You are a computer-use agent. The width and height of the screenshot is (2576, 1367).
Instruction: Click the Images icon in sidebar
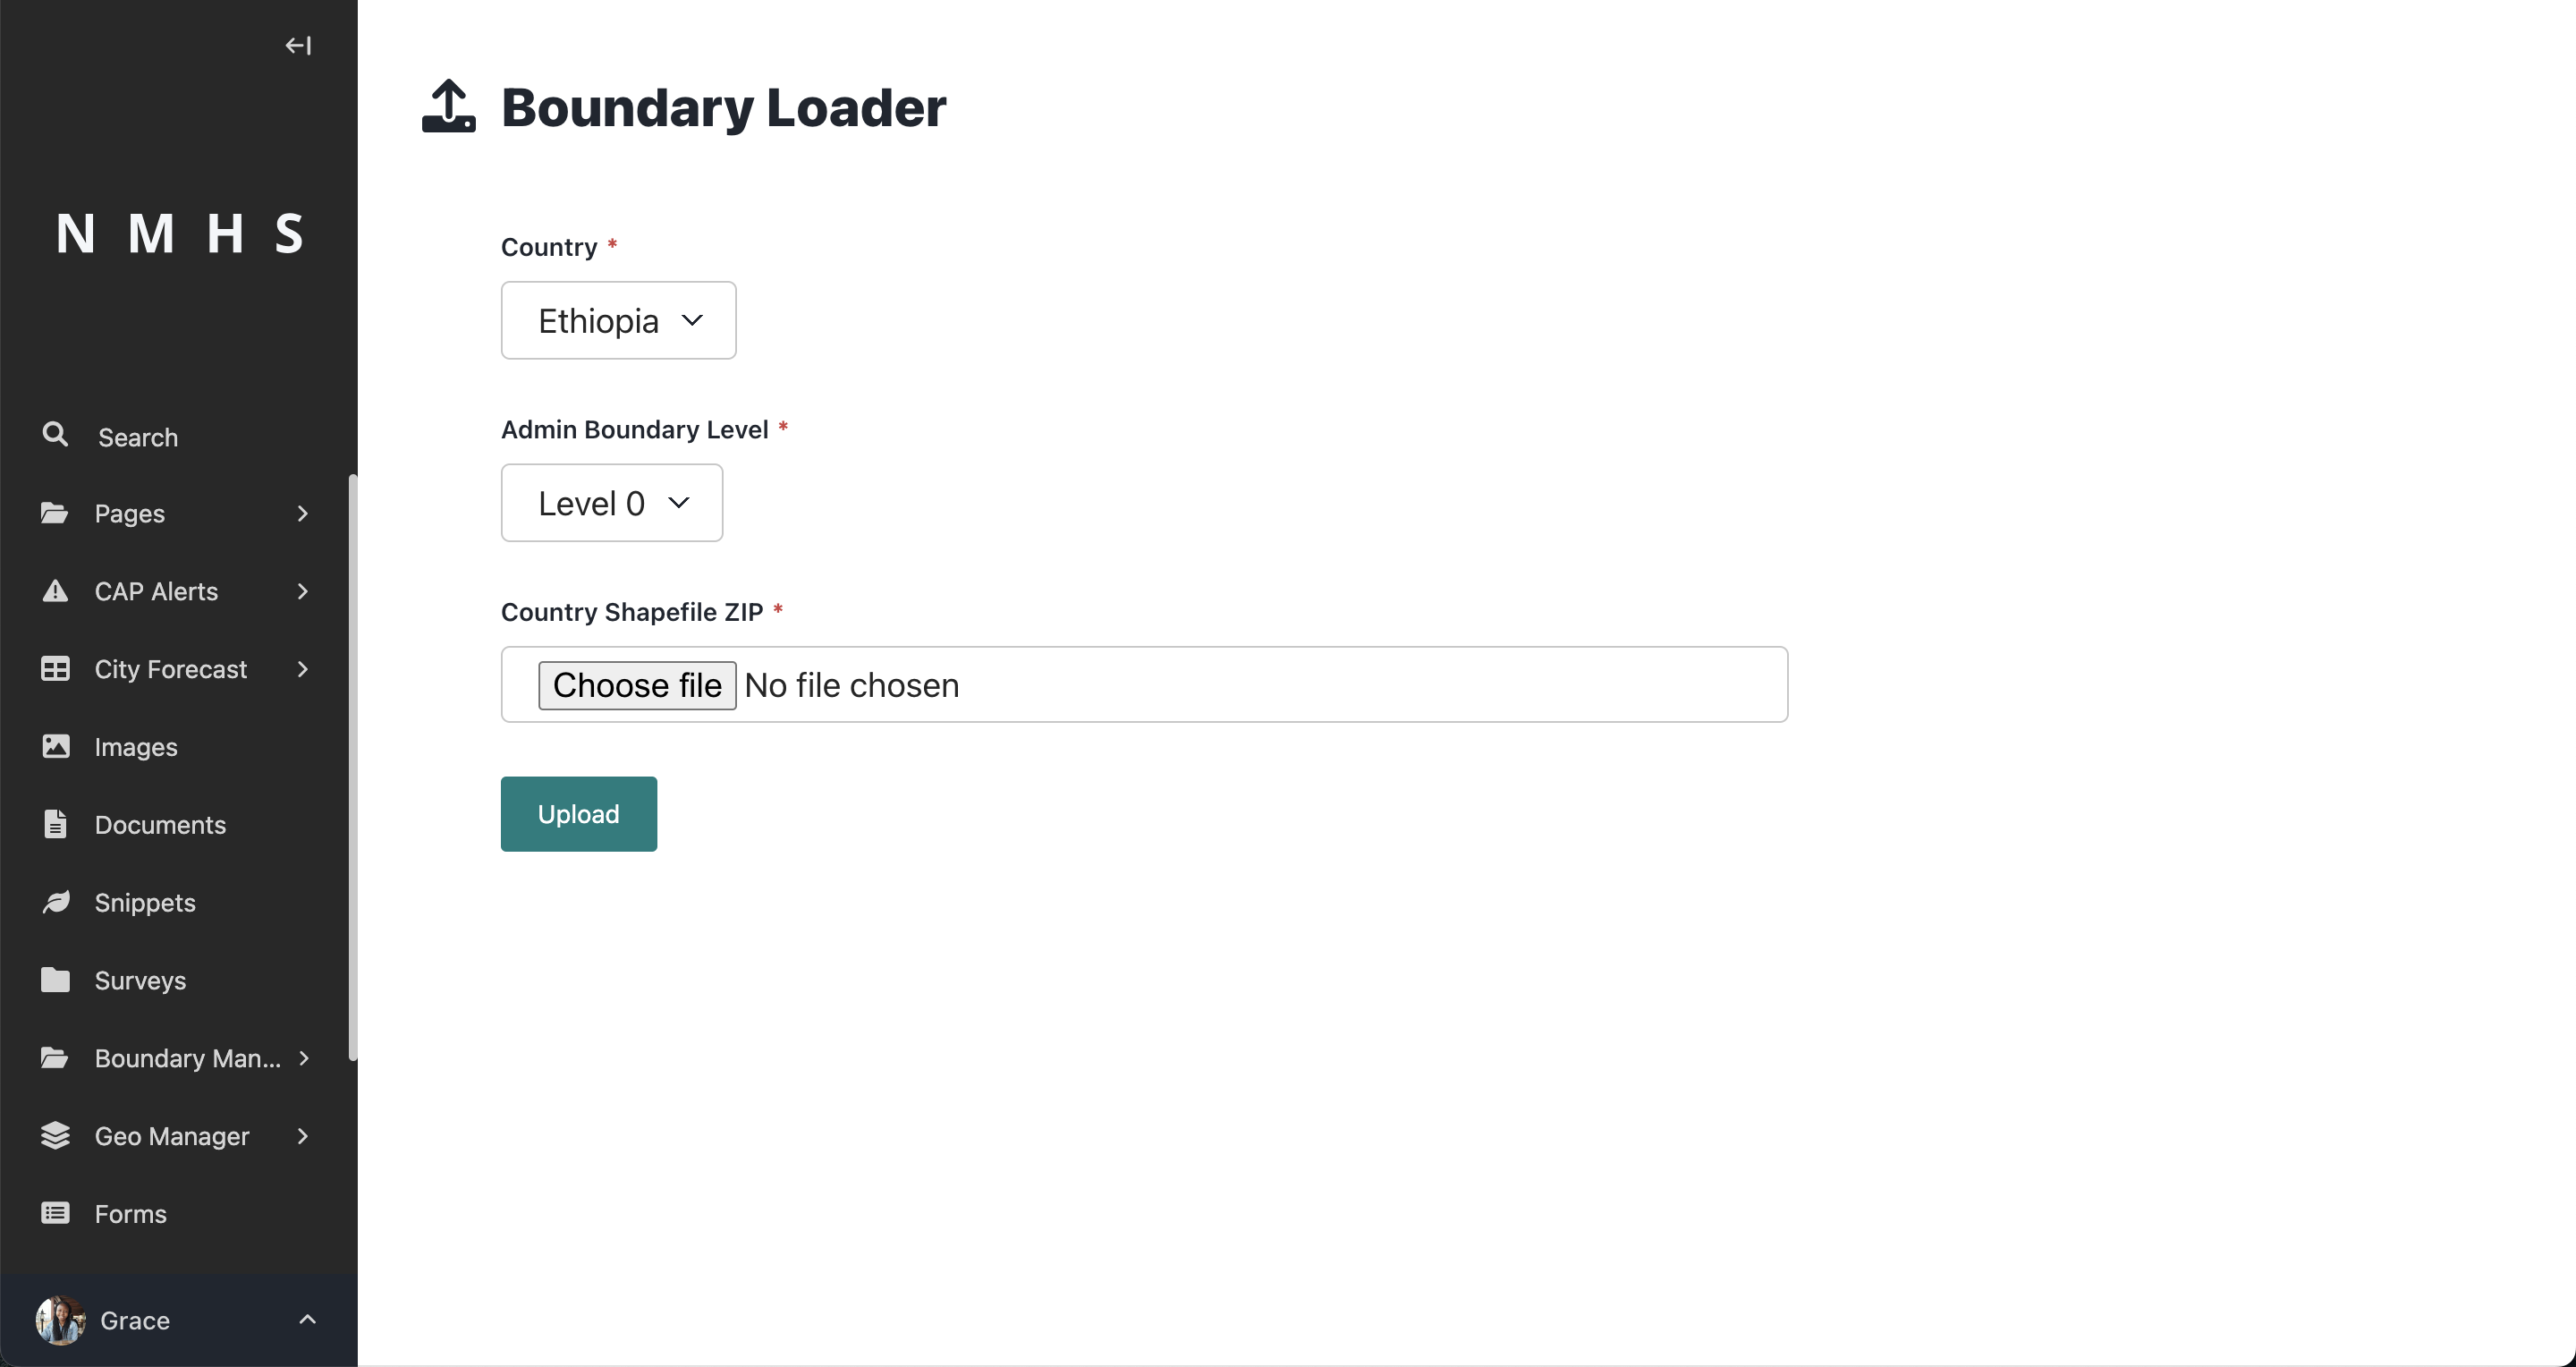53,745
